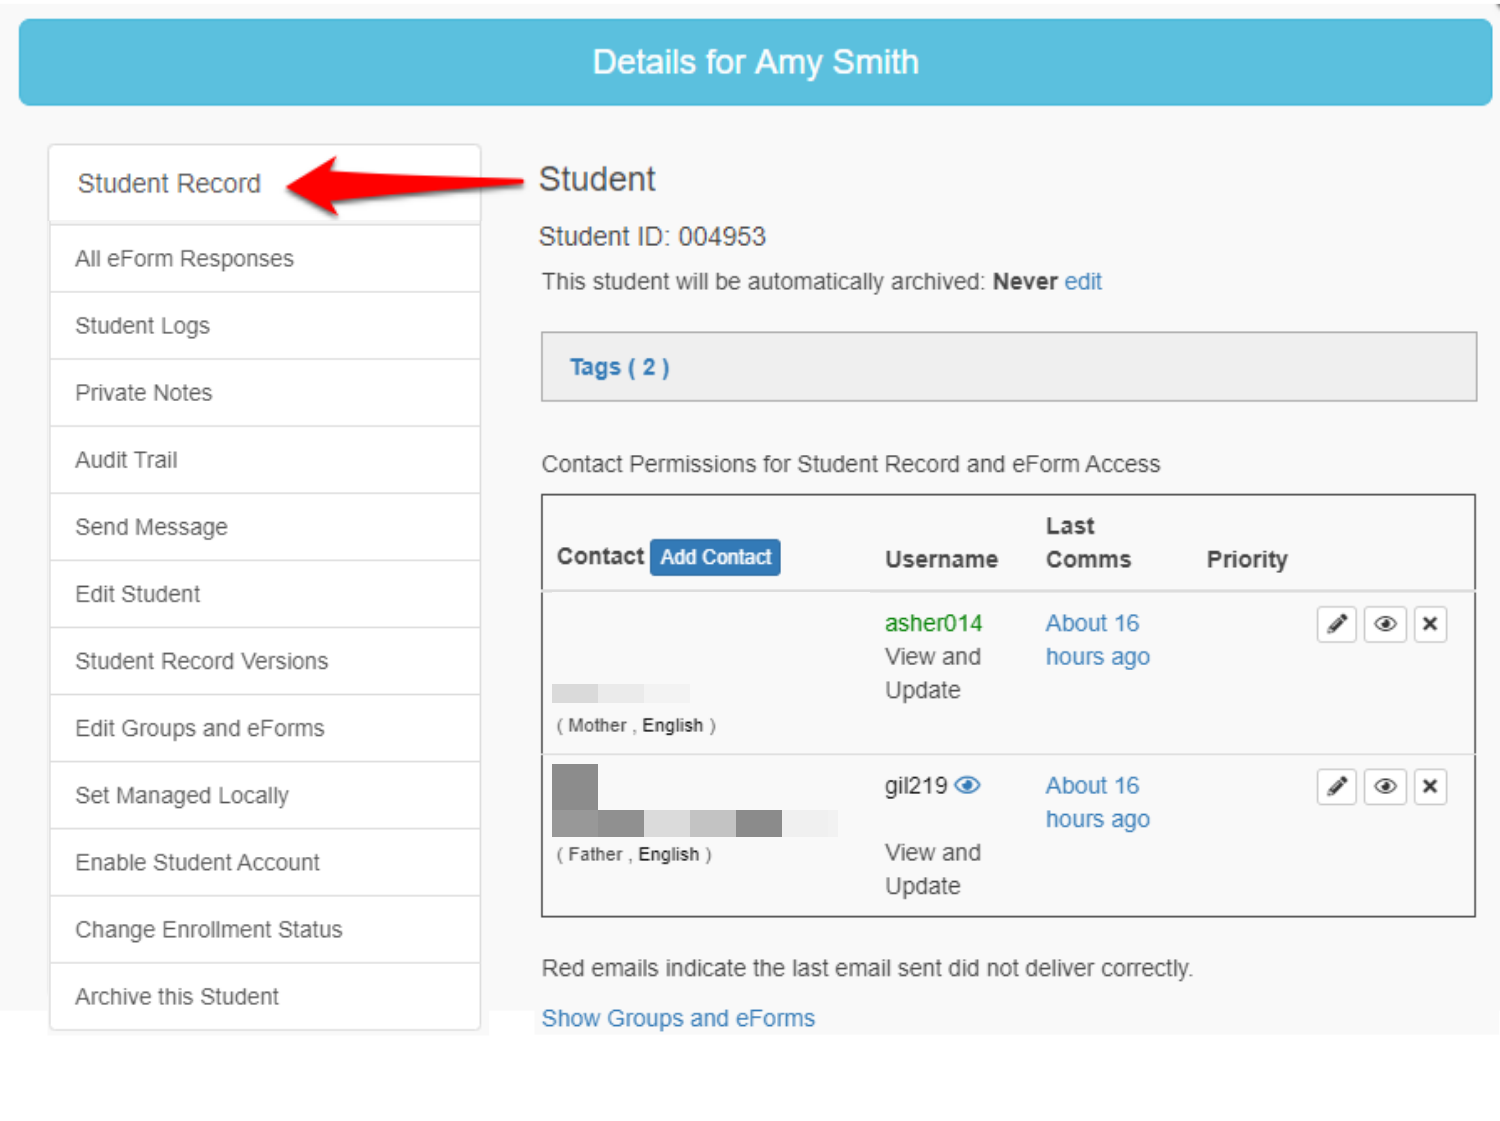
Task: Click the blue eye icon beside gil219
Action: pos(967,786)
